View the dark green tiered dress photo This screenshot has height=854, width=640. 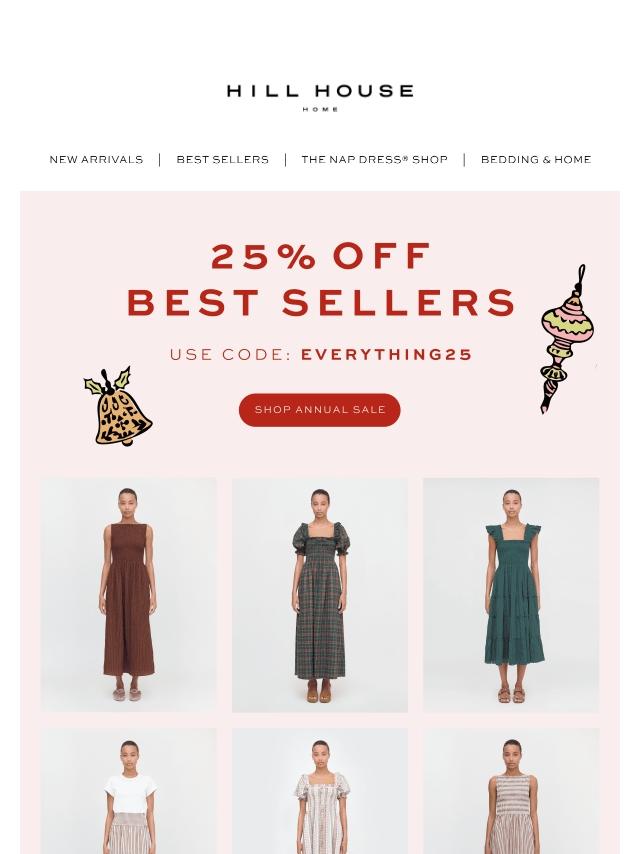click(x=511, y=595)
